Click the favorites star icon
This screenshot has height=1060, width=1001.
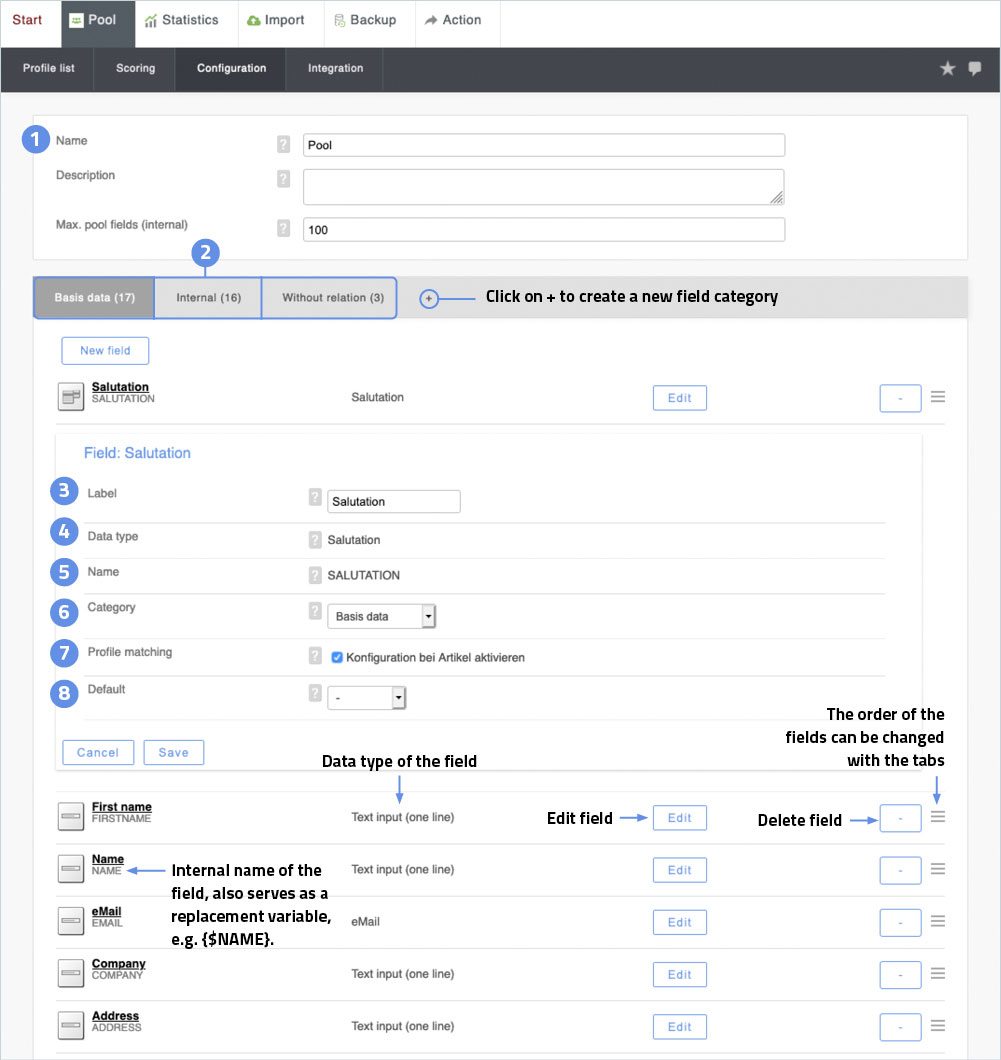click(x=947, y=69)
